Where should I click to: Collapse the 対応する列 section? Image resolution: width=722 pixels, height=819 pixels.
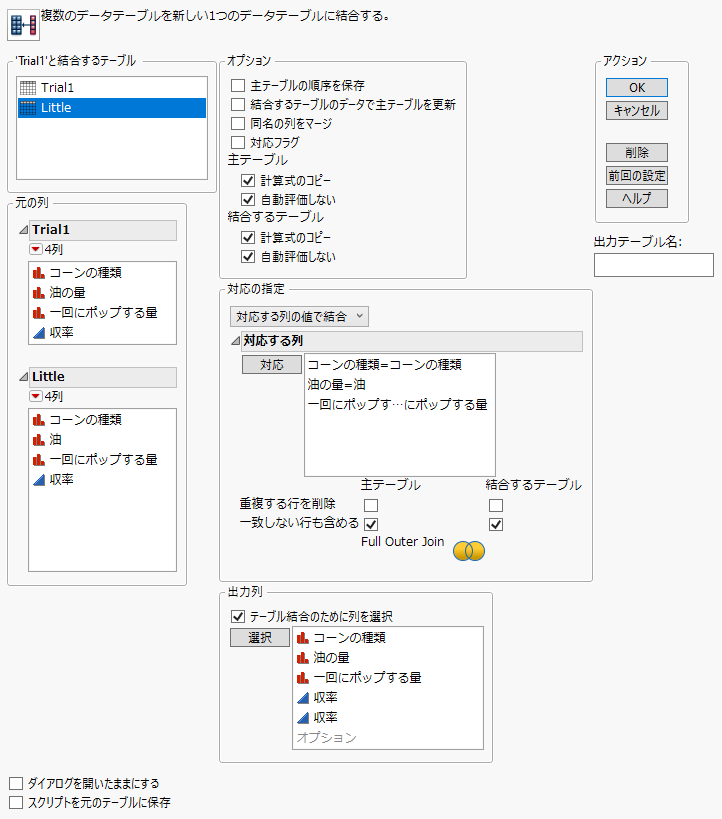click(236, 341)
